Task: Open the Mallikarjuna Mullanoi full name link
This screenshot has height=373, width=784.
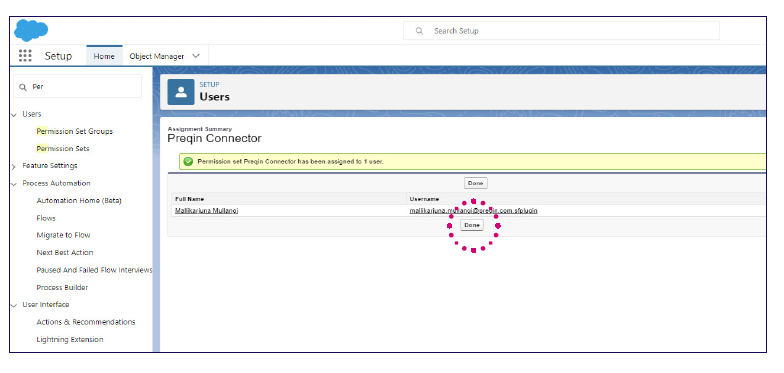Action: (206, 210)
